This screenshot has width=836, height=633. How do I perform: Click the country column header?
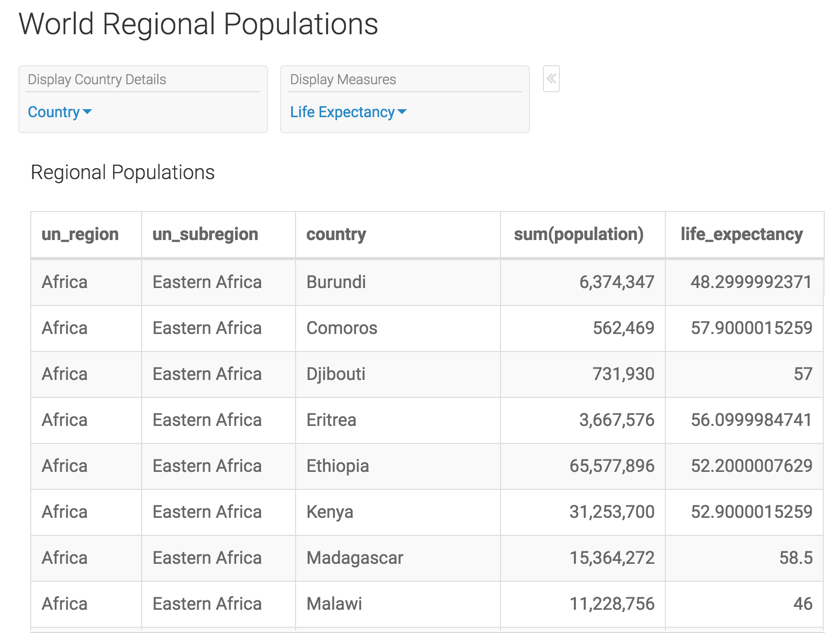[x=336, y=234]
